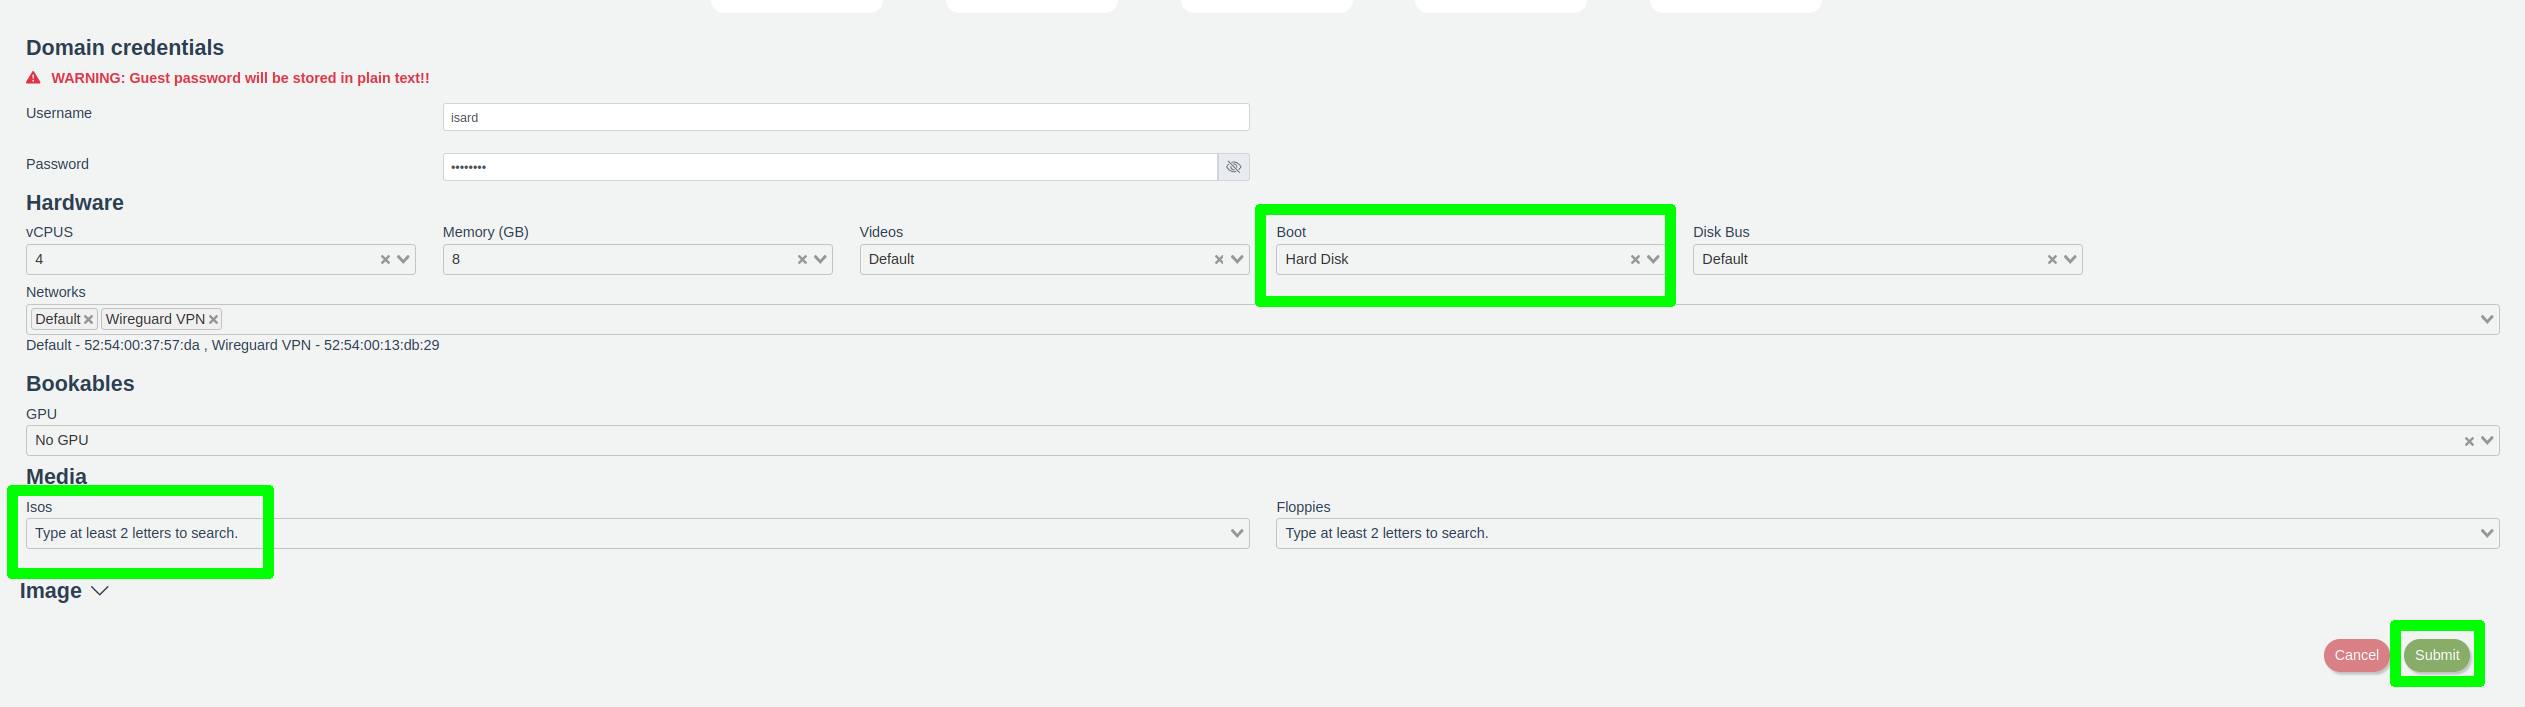
Task: Clear the Disk Bus selection x icon
Action: pyautogui.click(x=2052, y=260)
